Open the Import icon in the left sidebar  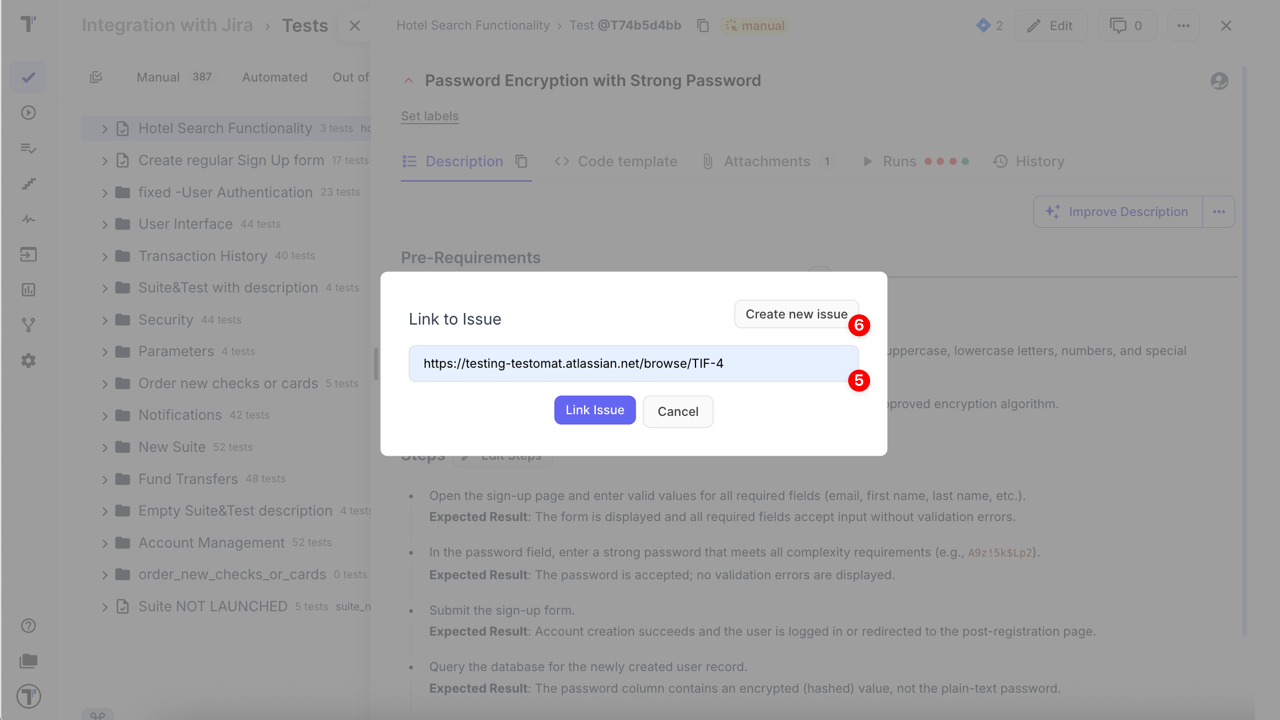[28, 254]
